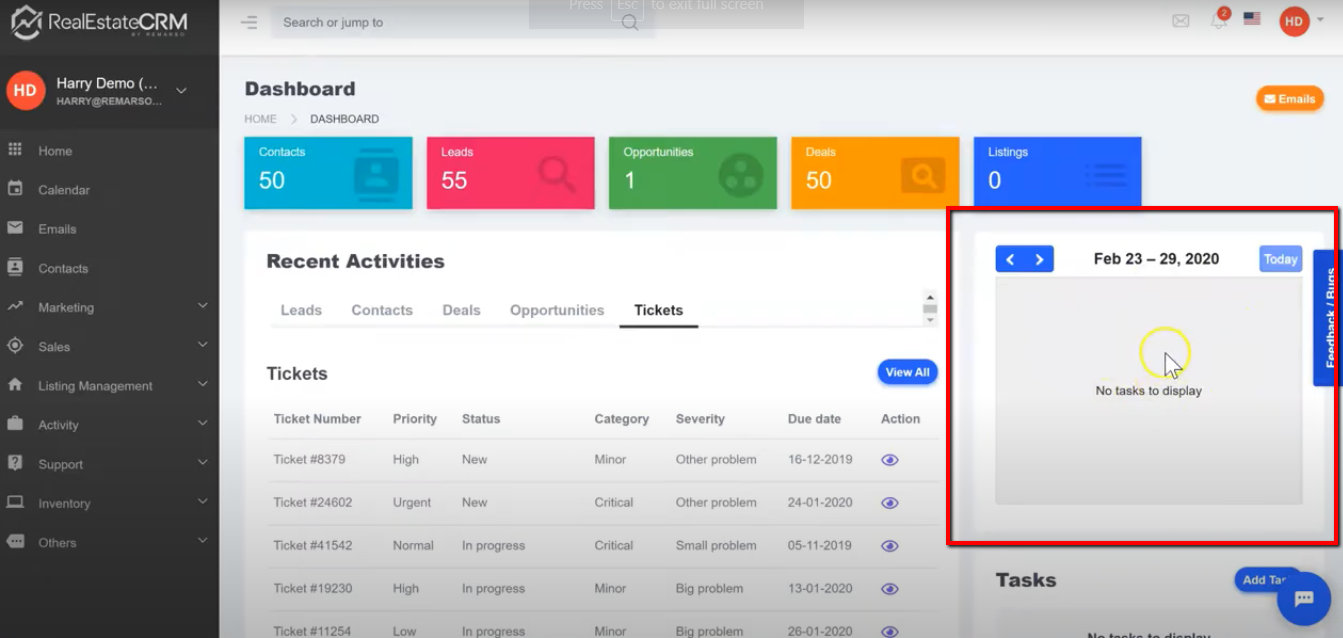Open the chat bubble widget
The width and height of the screenshot is (1343, 638).
click(1304, 599)
